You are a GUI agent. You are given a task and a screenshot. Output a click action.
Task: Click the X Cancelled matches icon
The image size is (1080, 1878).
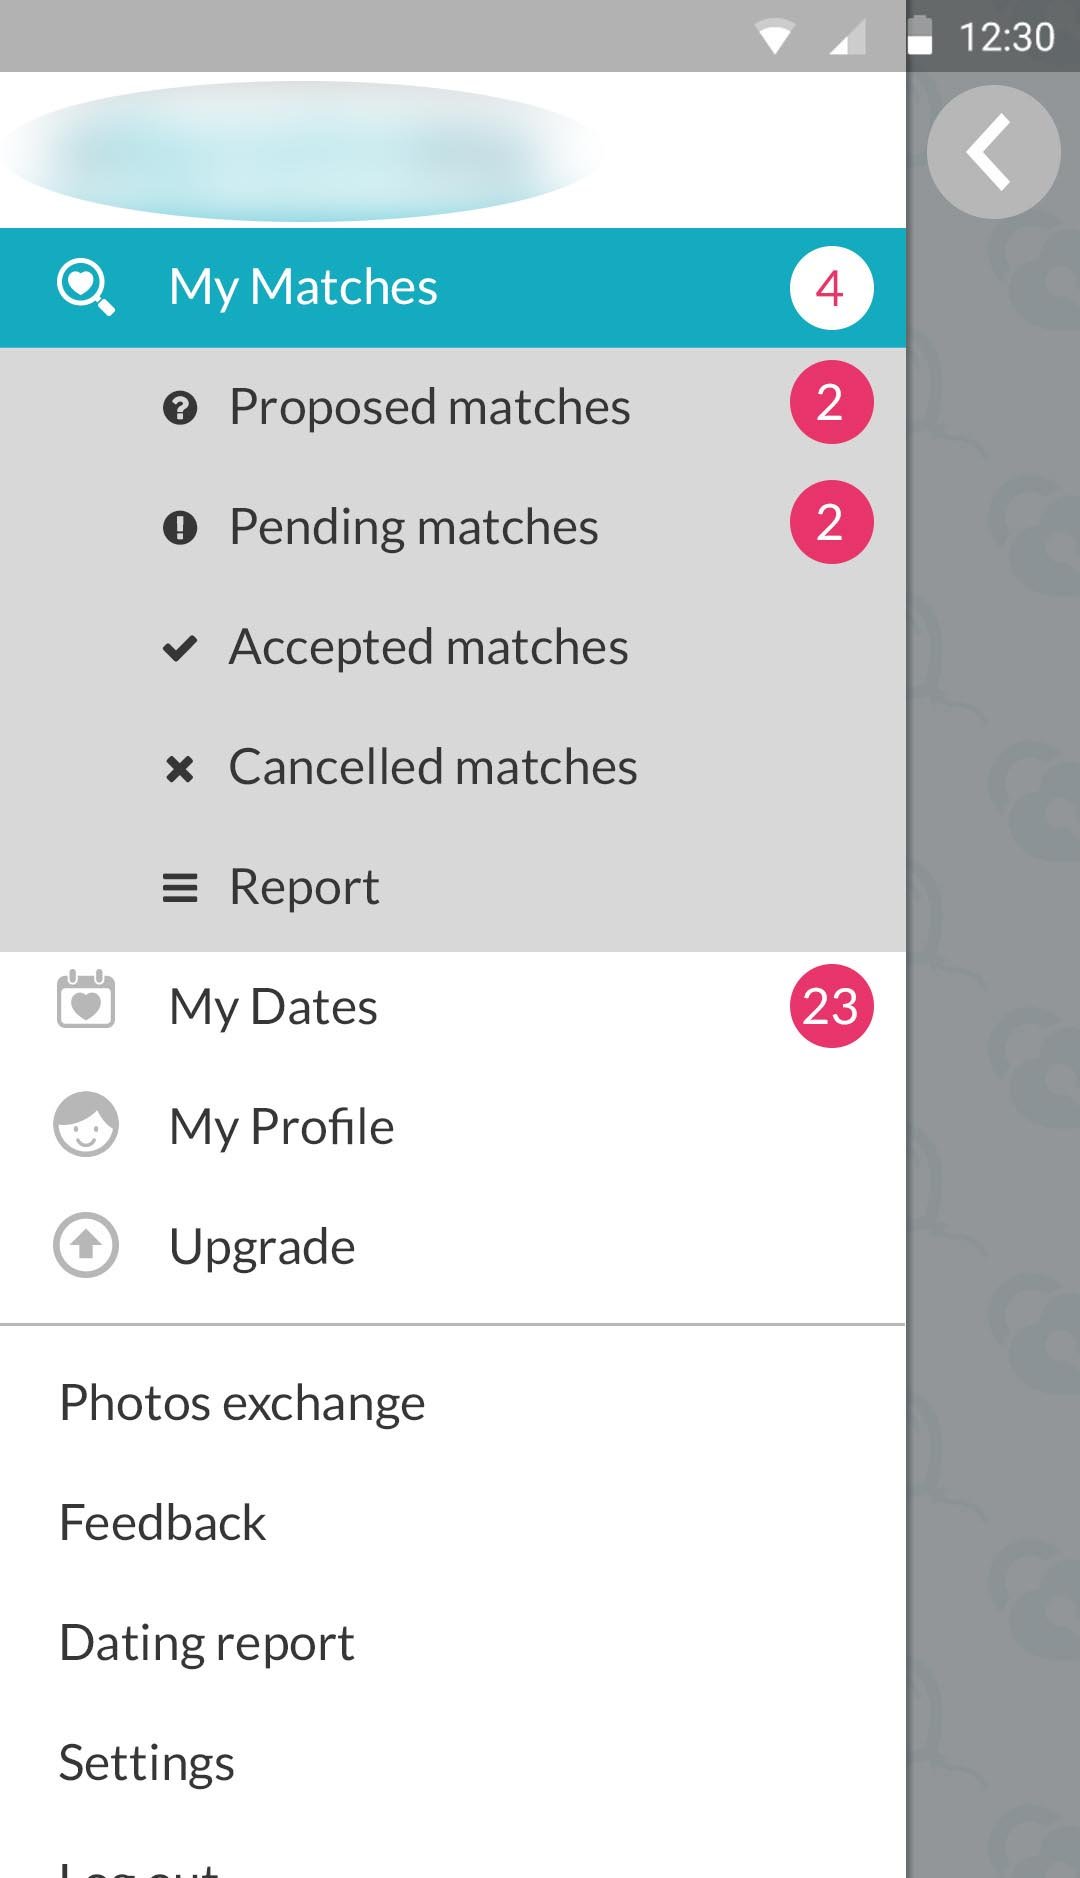click(180, 768)
